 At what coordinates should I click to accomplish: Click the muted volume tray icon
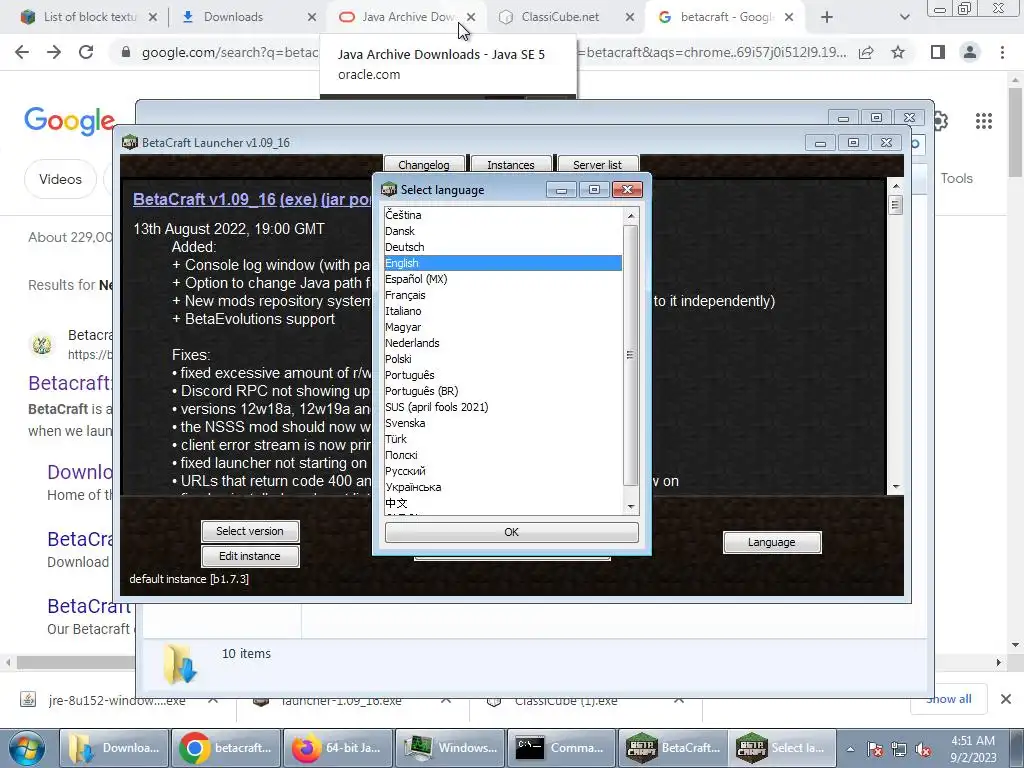click(923, 750)
